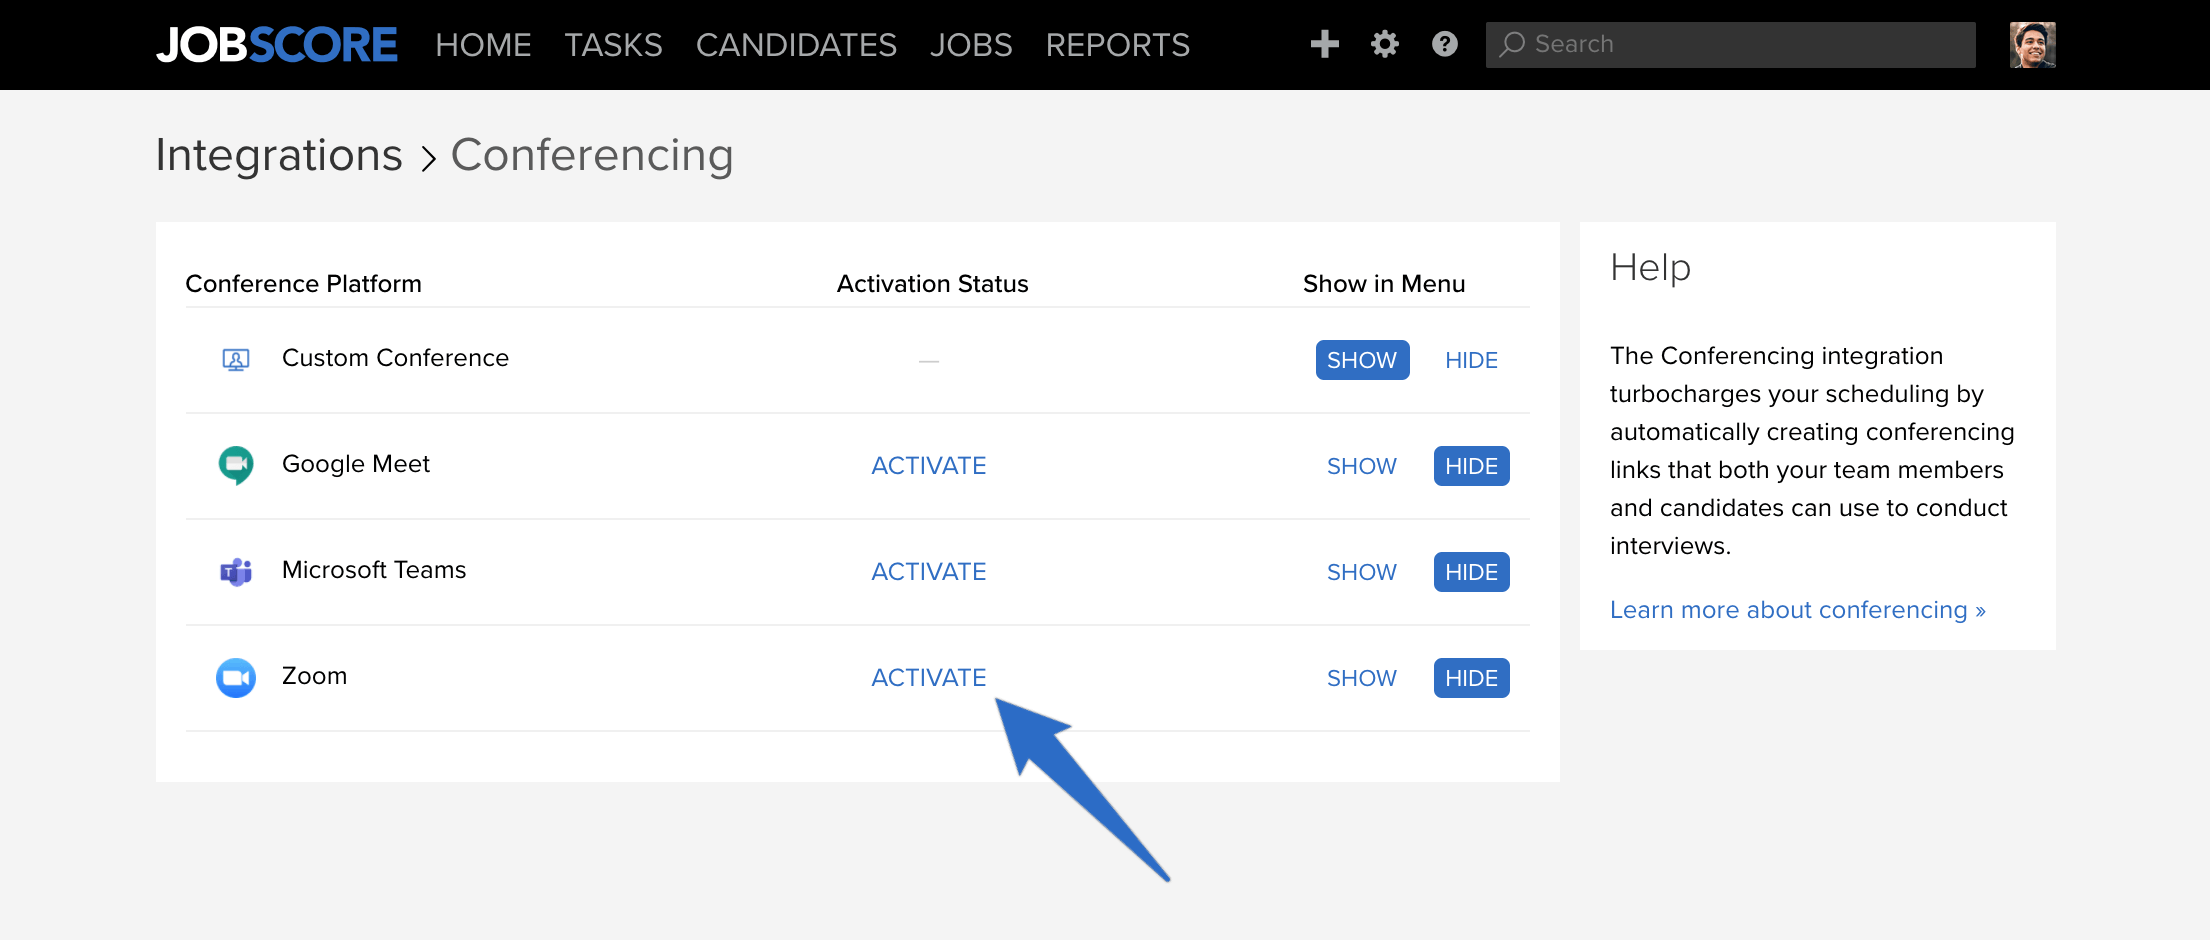Open the TASKS menu
Screen dimensions: 2210x940
(x=613, y=45)
